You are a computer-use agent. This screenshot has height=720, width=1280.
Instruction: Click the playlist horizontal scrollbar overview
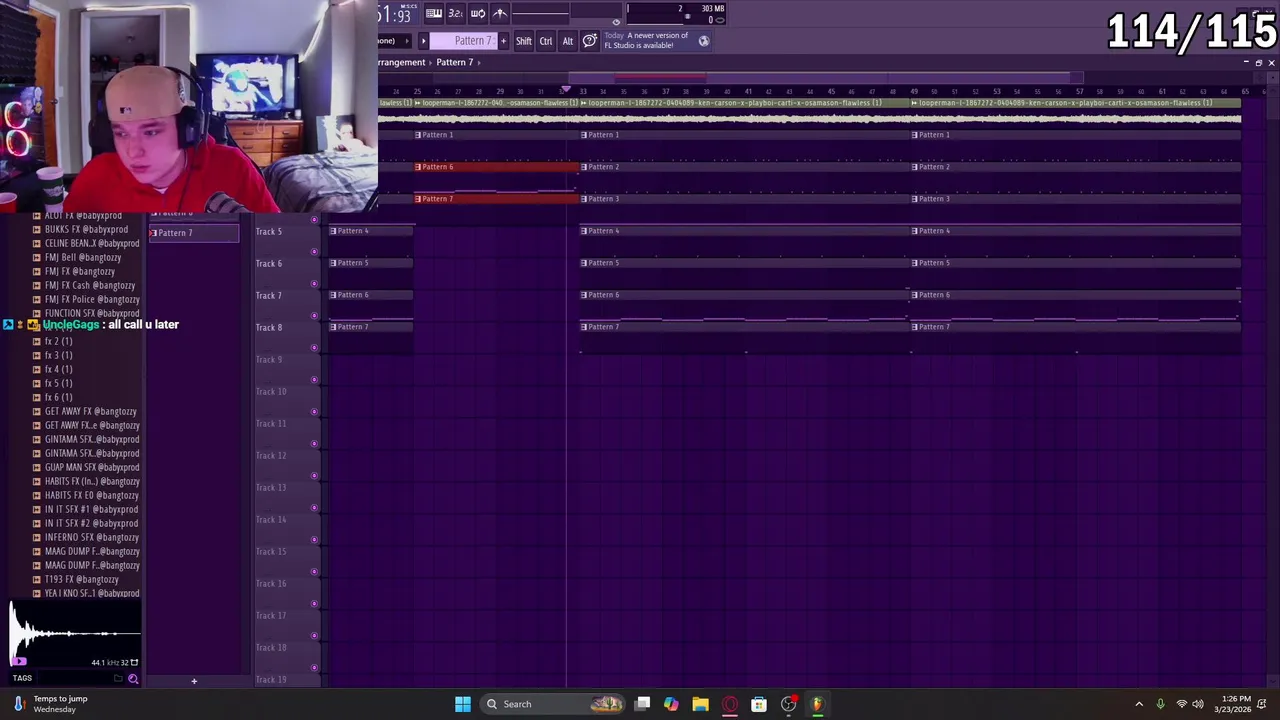(x=826, y=77)
